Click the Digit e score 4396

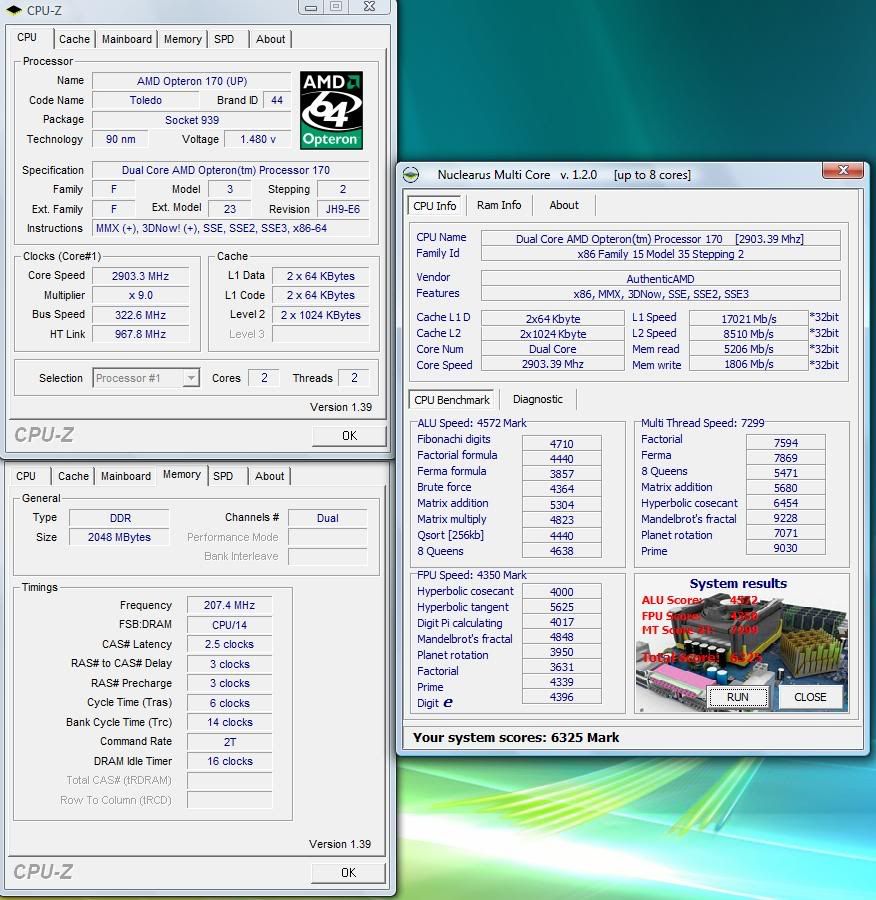[561, 697]
